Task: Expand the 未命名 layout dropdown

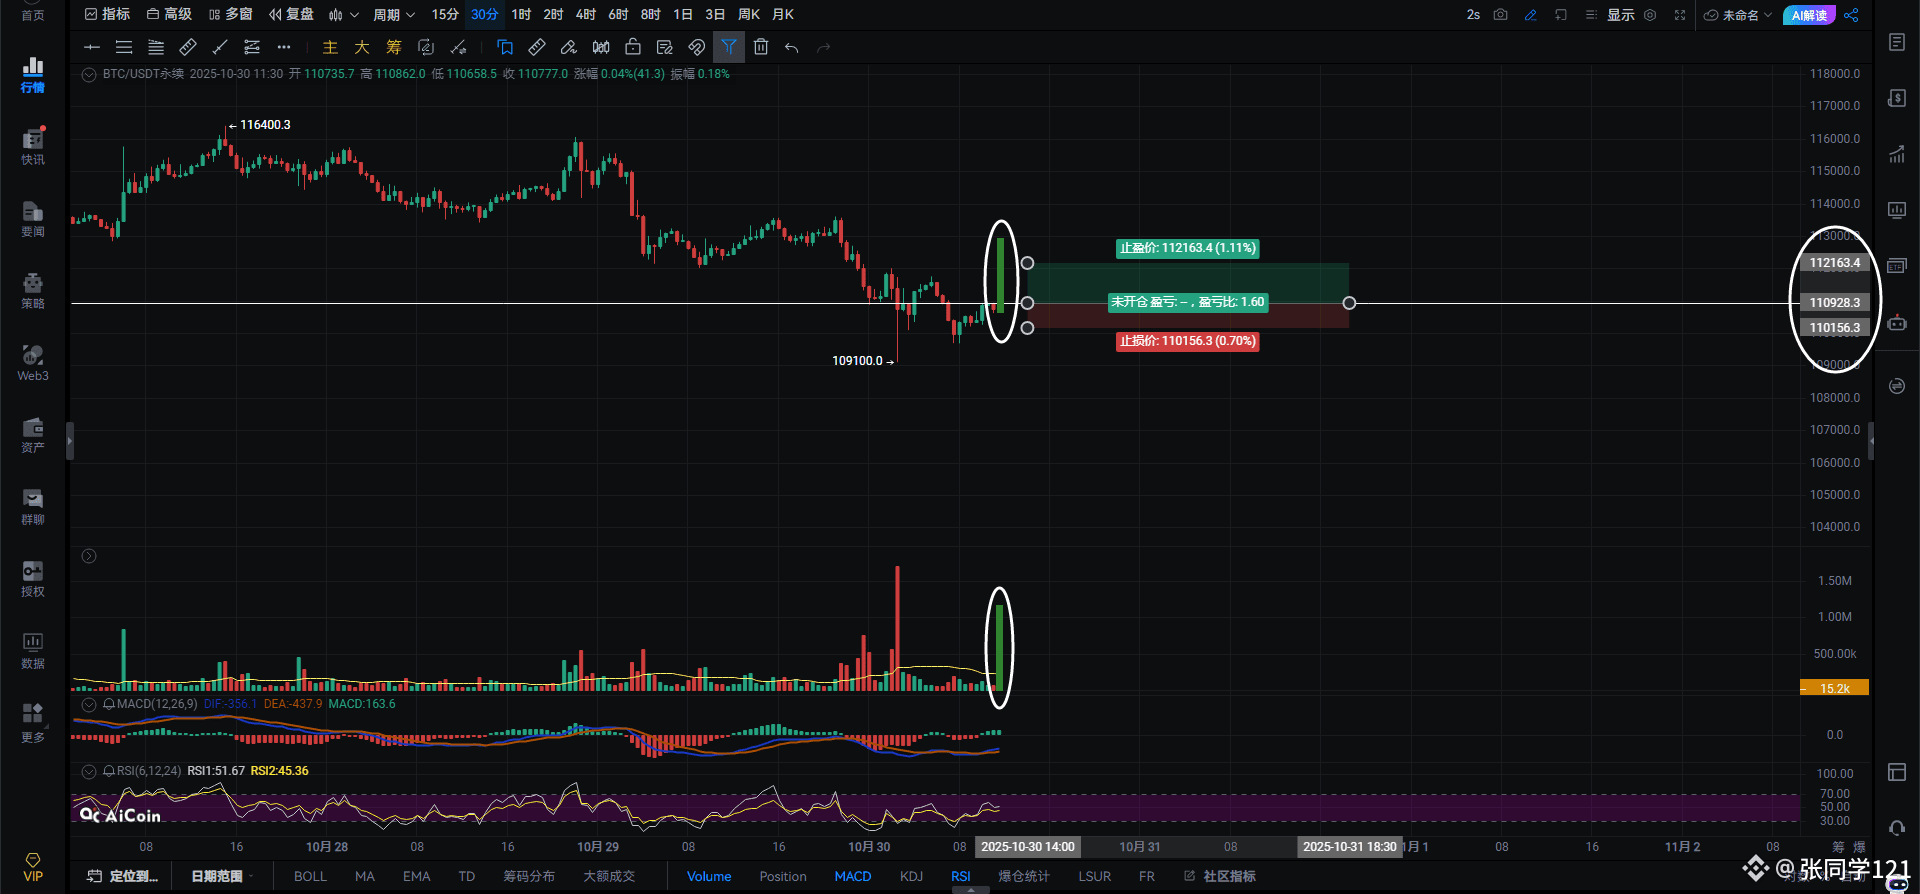Action: point(1739,15)
